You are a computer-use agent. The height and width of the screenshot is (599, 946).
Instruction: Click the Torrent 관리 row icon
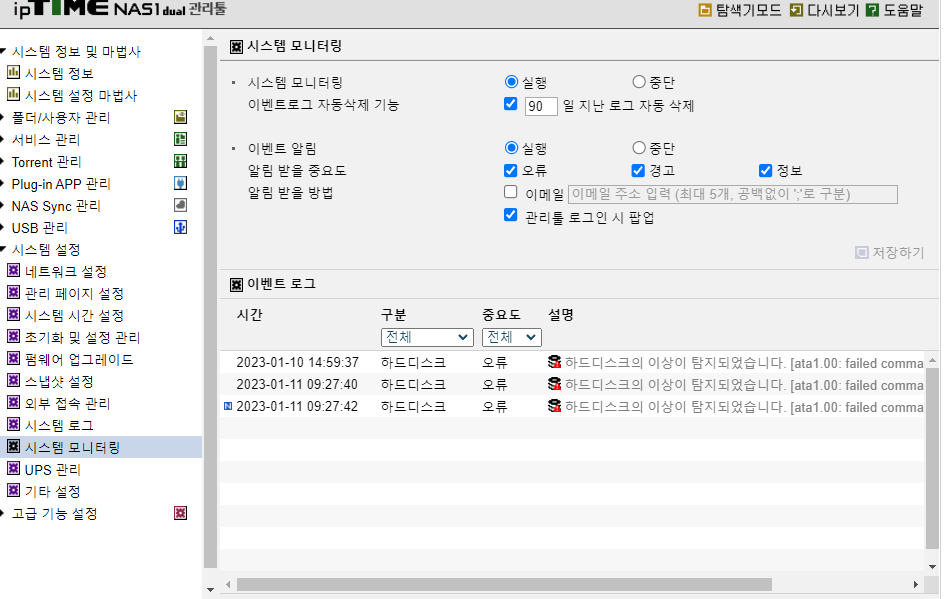180,161
